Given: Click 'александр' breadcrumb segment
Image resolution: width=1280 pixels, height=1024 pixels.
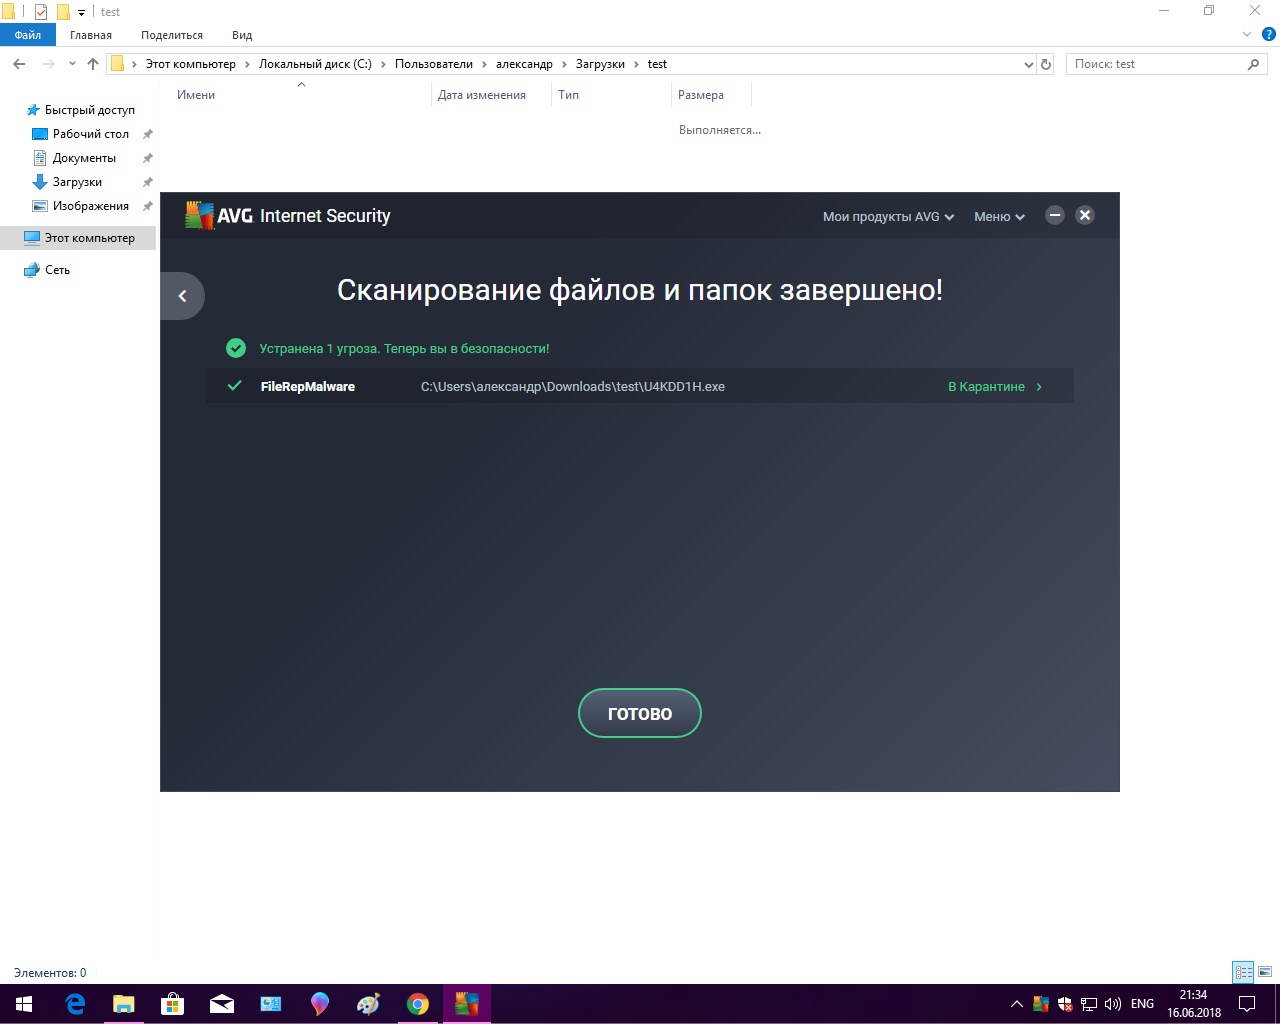Looking at the screenshot, I should (x=524, y=64).
